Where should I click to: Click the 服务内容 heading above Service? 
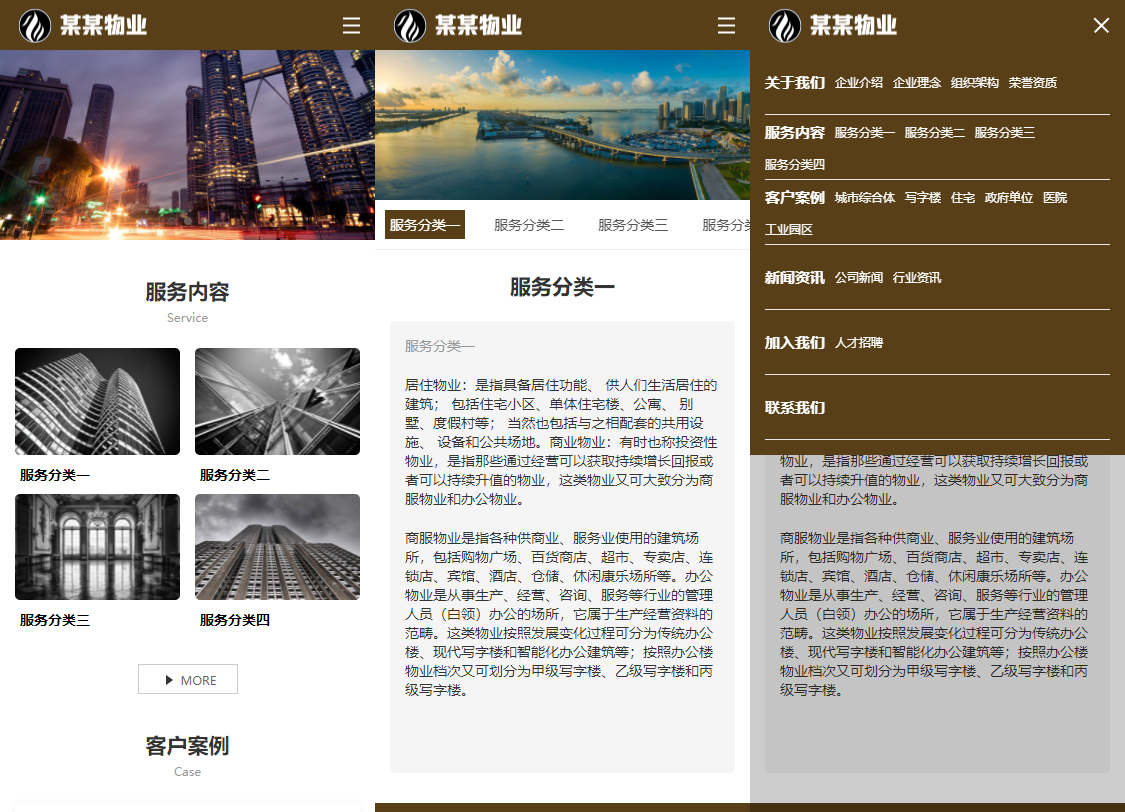point(187,292)
